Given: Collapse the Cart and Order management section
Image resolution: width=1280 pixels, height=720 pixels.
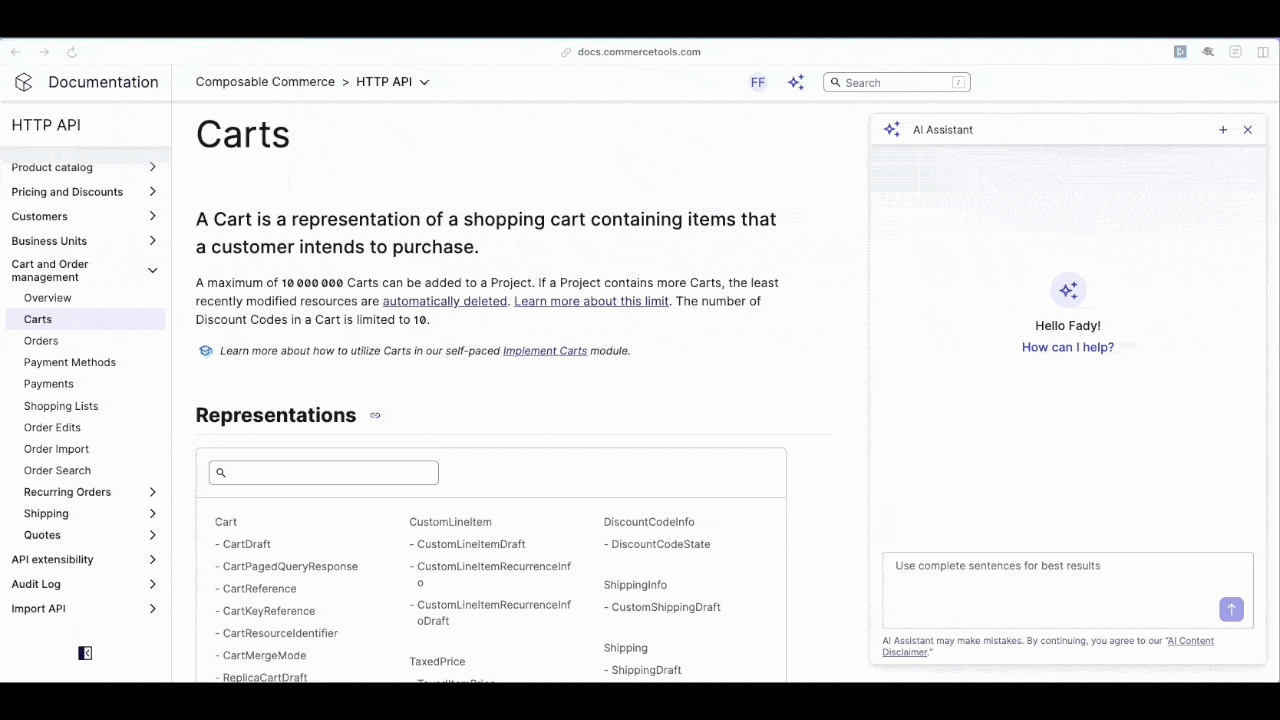Looking at the screenshot, I should point(152,270).
